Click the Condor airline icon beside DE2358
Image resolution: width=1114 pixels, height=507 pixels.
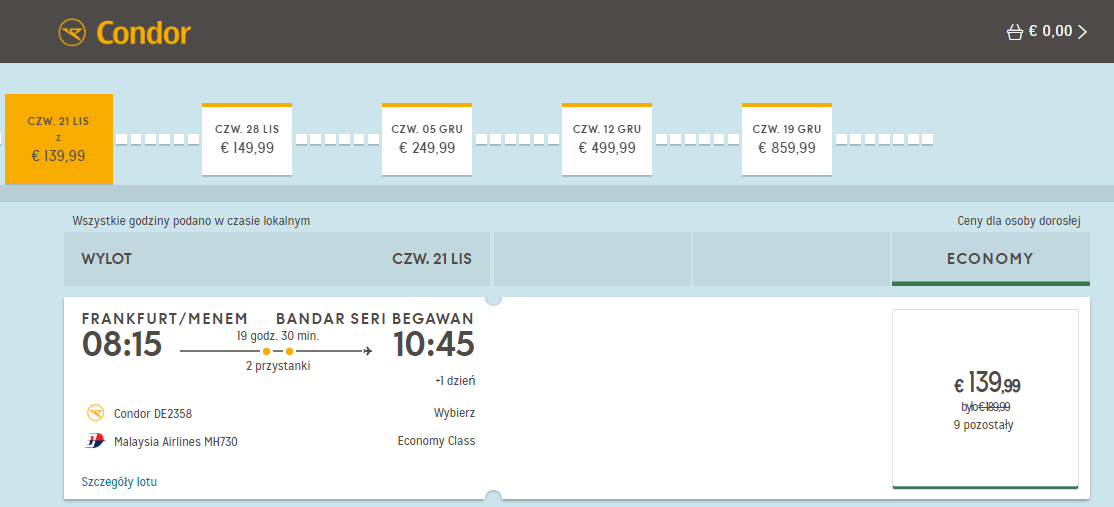click(x=95, y=413)
